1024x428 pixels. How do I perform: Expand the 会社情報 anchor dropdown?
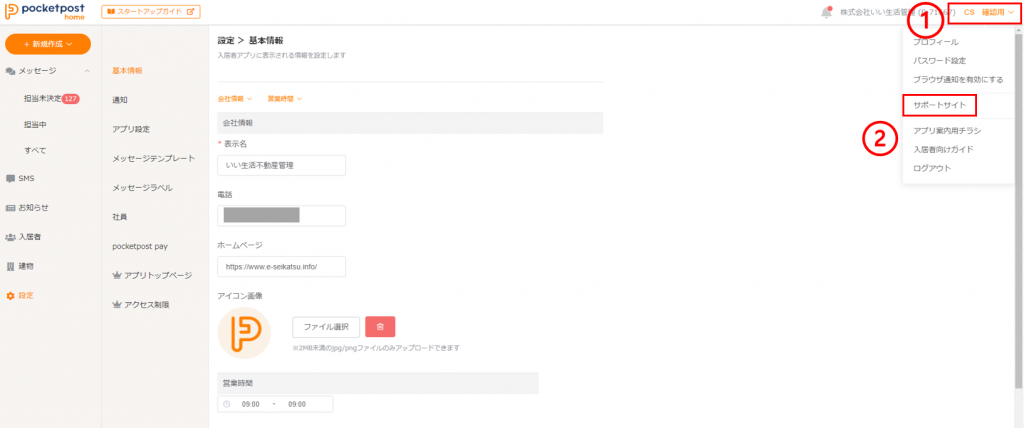(x=235, y=99)
